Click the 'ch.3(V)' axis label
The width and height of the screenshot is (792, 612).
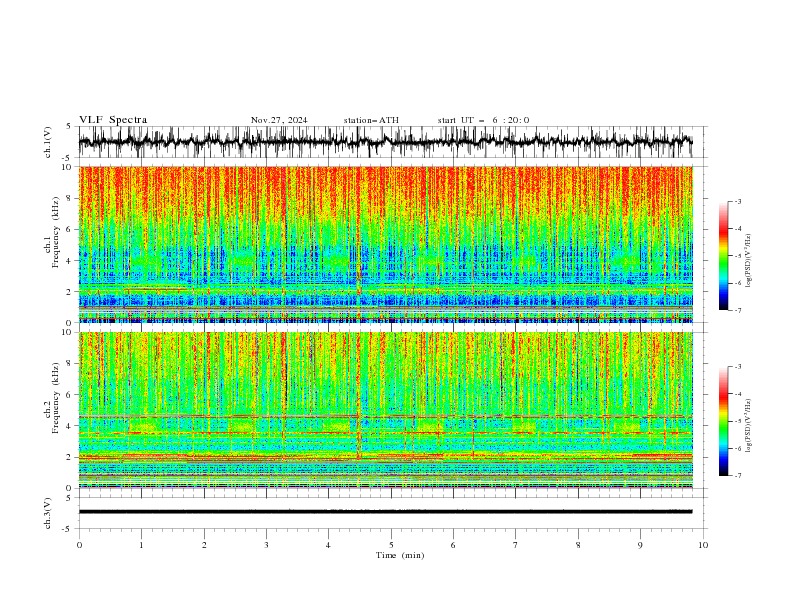pos(48,514)
